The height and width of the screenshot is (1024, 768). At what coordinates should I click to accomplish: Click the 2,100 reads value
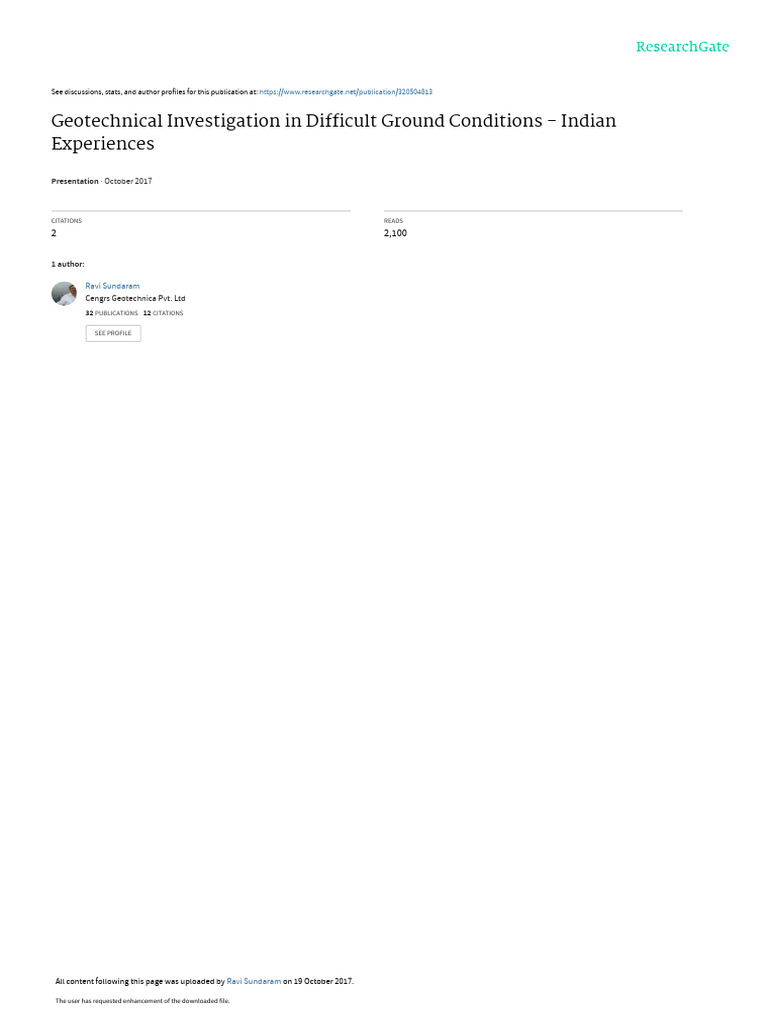click(395, 233)
